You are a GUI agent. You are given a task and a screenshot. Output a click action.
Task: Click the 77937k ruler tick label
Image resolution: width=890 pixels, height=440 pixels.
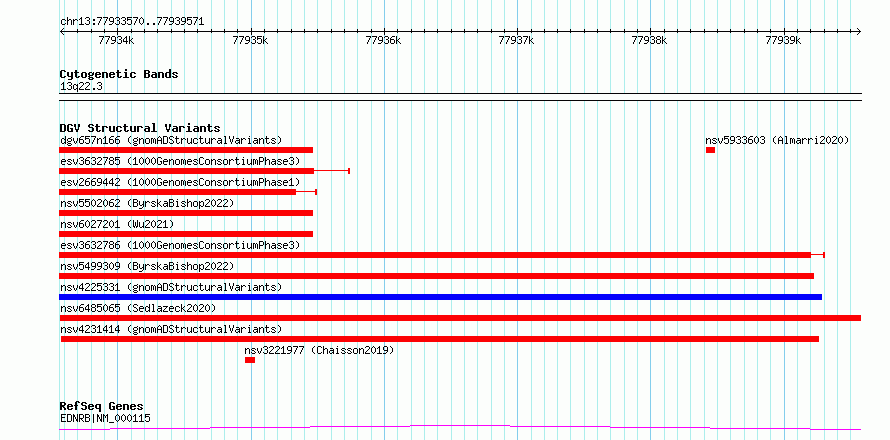coord(517,40)
